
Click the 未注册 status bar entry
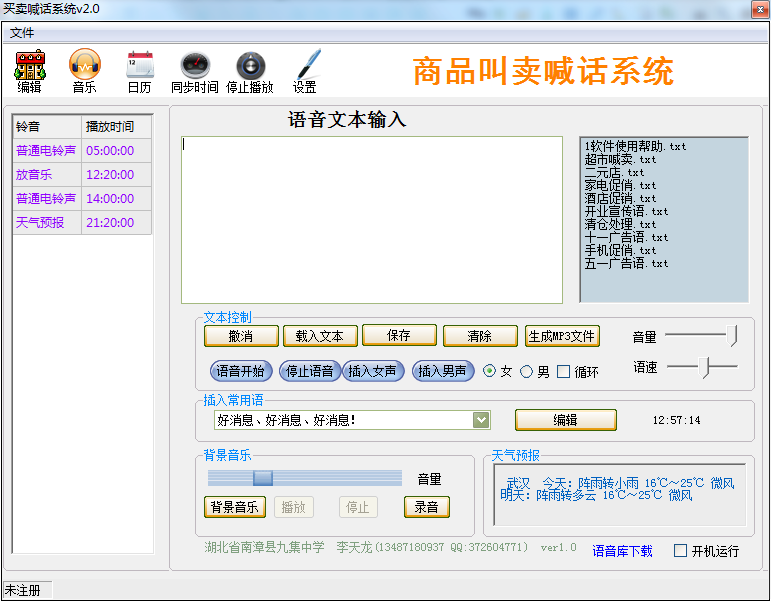27,590
